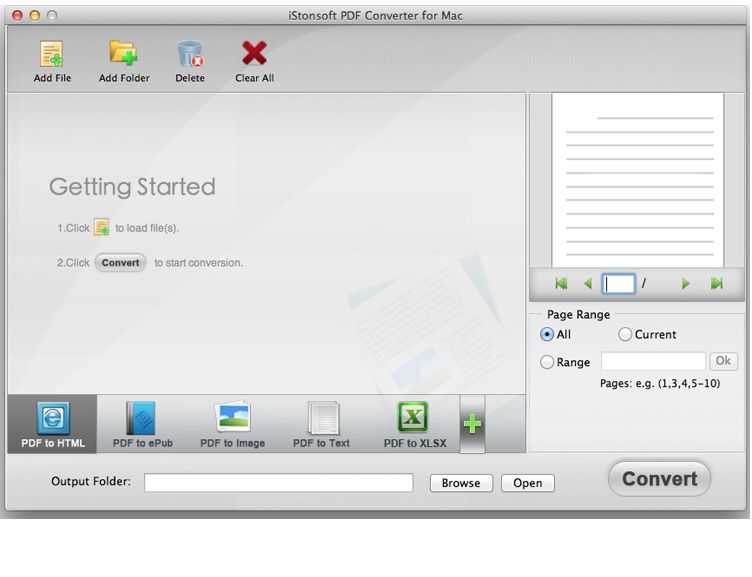752x577 pixels.
Task: Click the large Convert button
Action: pos(659,479)
